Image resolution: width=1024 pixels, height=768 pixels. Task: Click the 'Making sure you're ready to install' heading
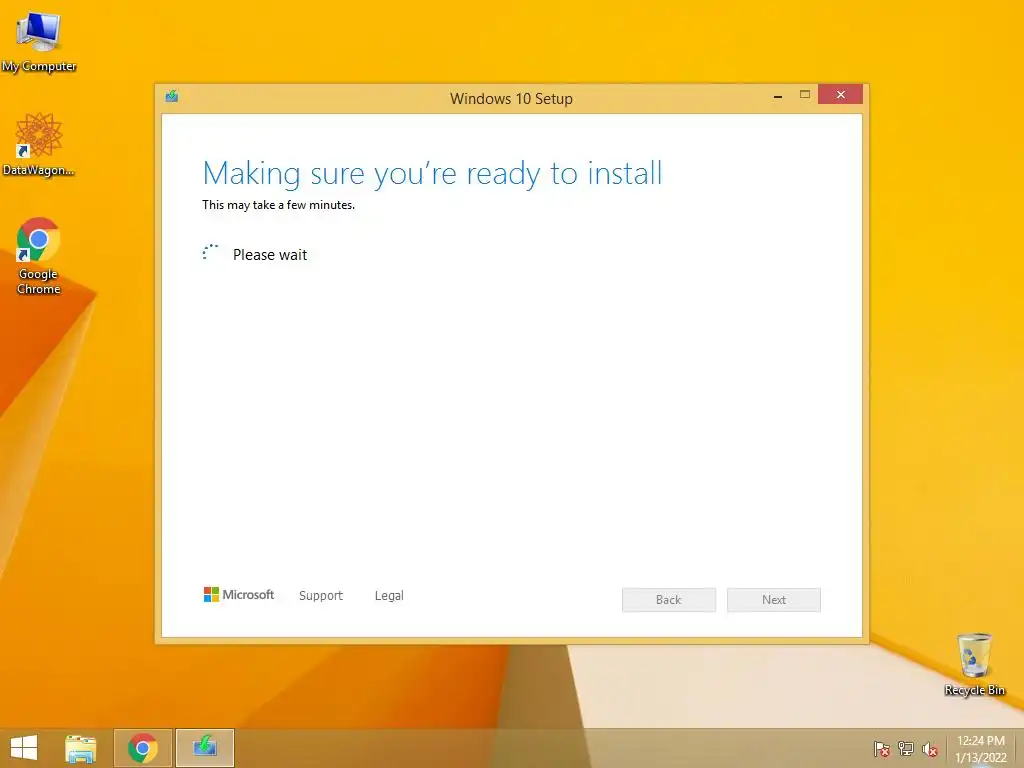[x=432, y=174]
